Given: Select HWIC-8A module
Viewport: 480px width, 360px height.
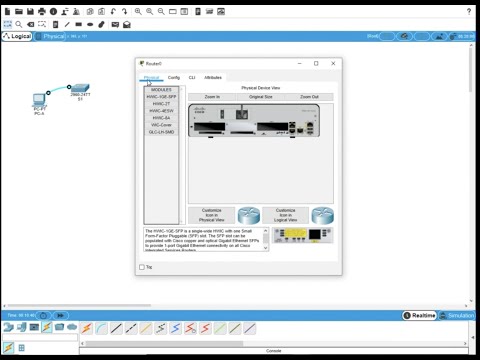Looking at the screenshot, I should pos(161,118).
